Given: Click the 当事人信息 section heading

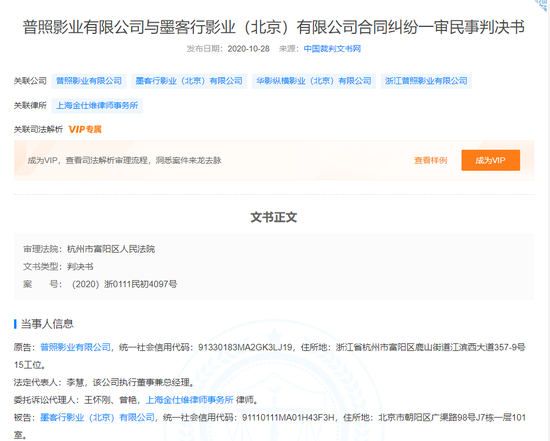Looking at the screenshot, I should click(x=47, y=324).
